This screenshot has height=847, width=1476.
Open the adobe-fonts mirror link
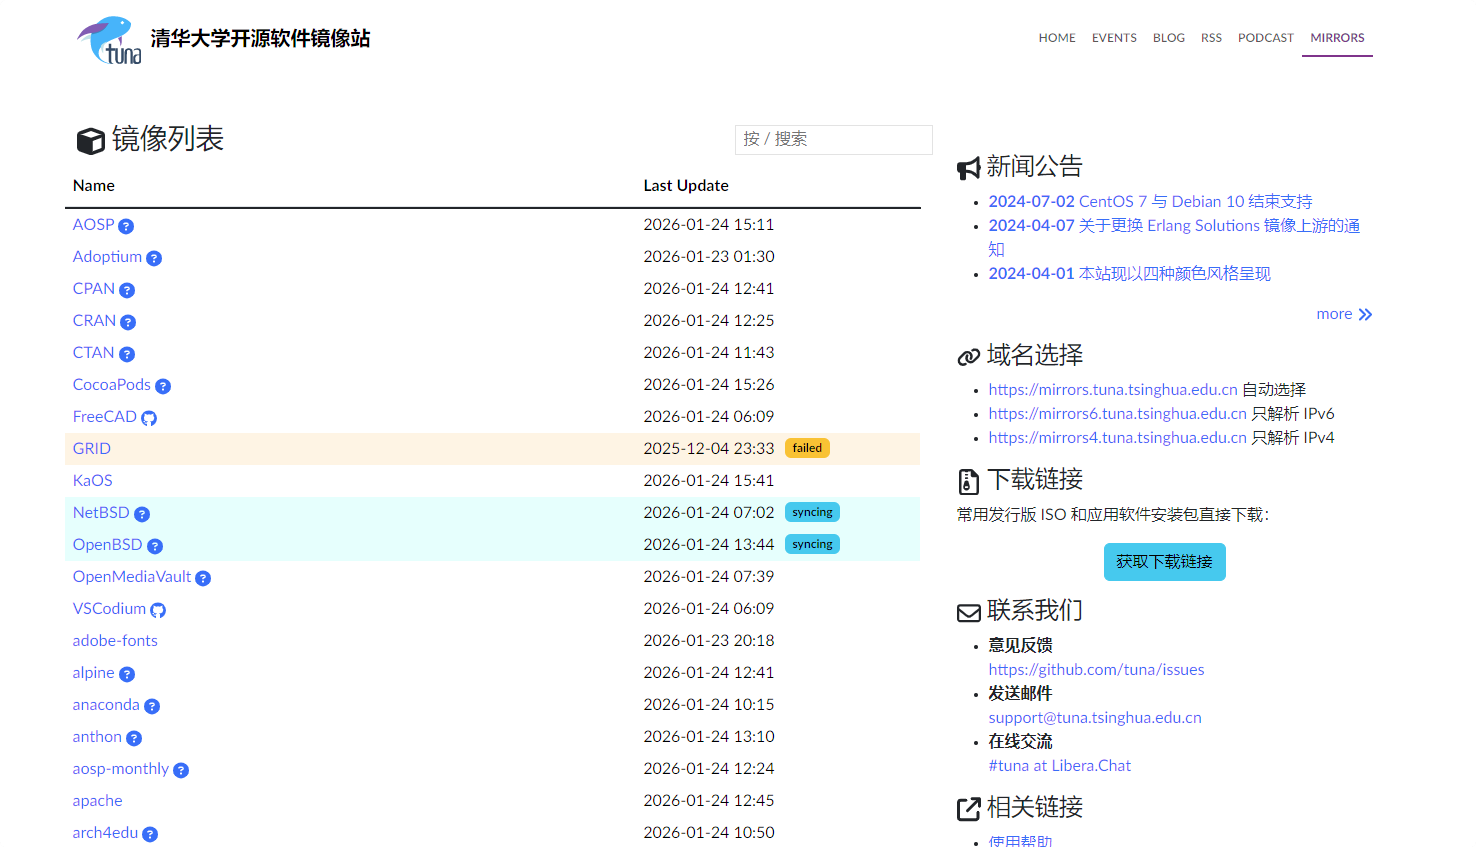[x=115, y=641]
